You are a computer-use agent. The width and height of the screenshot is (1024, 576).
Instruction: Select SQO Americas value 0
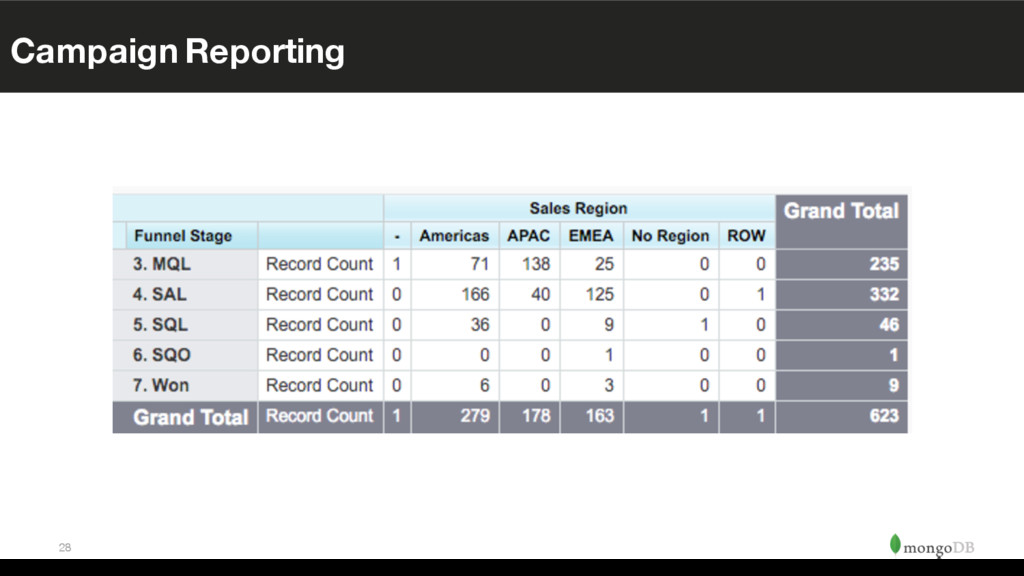click(485, 355)
